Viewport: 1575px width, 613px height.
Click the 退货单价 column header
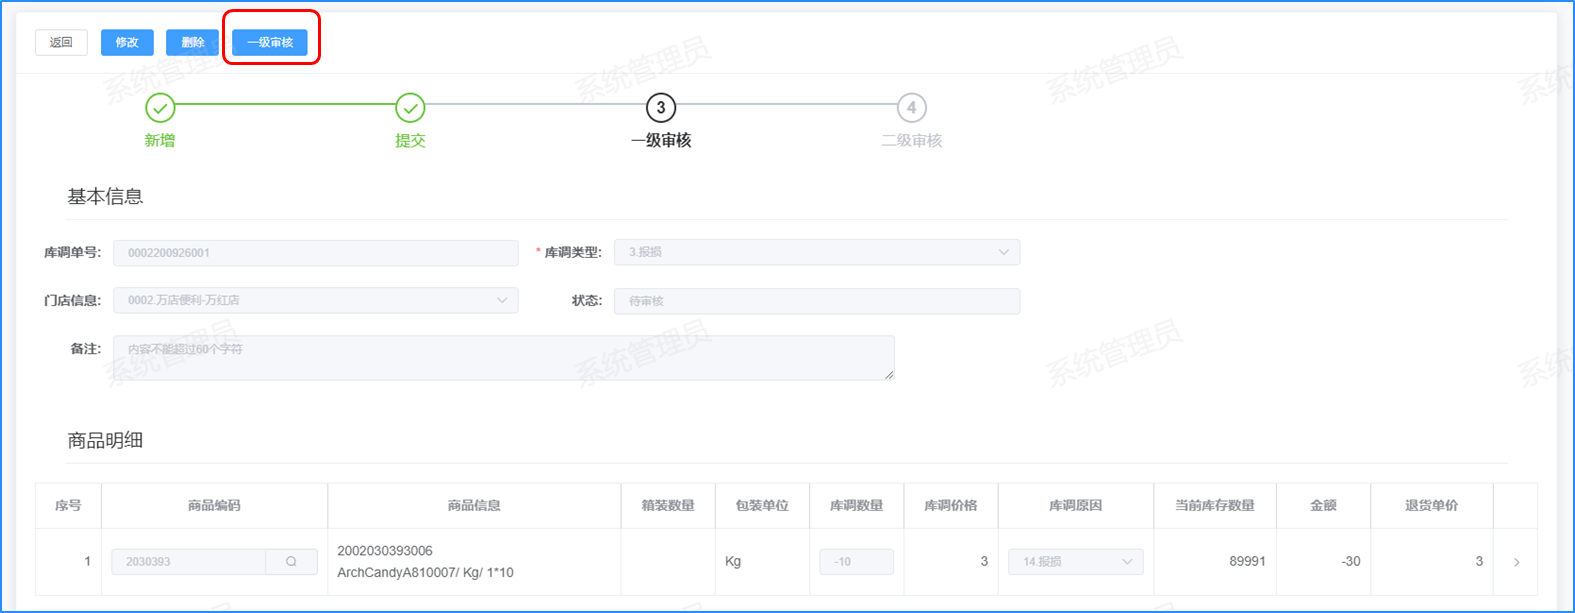[1431, 506]
